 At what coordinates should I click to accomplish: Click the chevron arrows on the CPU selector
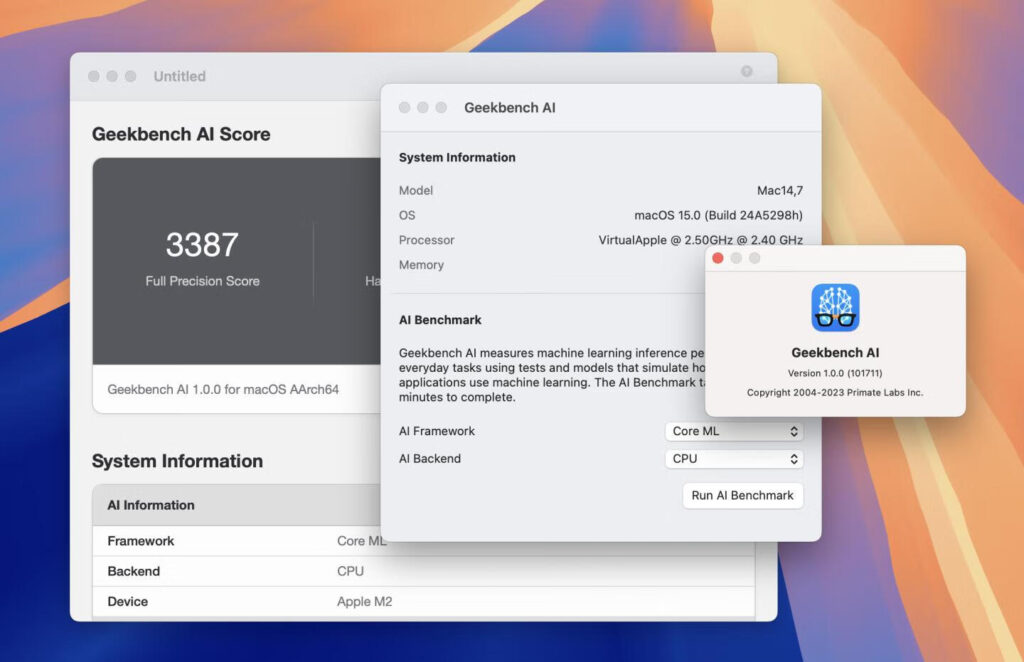click(x=795, y=459)
